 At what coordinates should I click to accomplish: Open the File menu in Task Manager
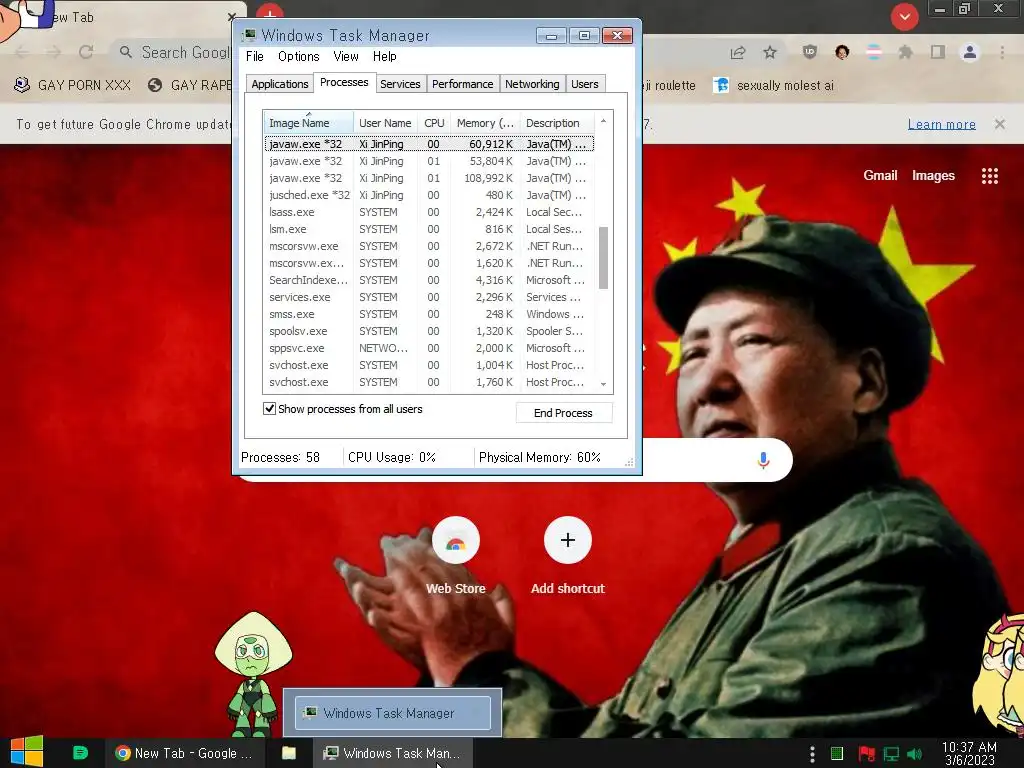(x=255, y=57)
